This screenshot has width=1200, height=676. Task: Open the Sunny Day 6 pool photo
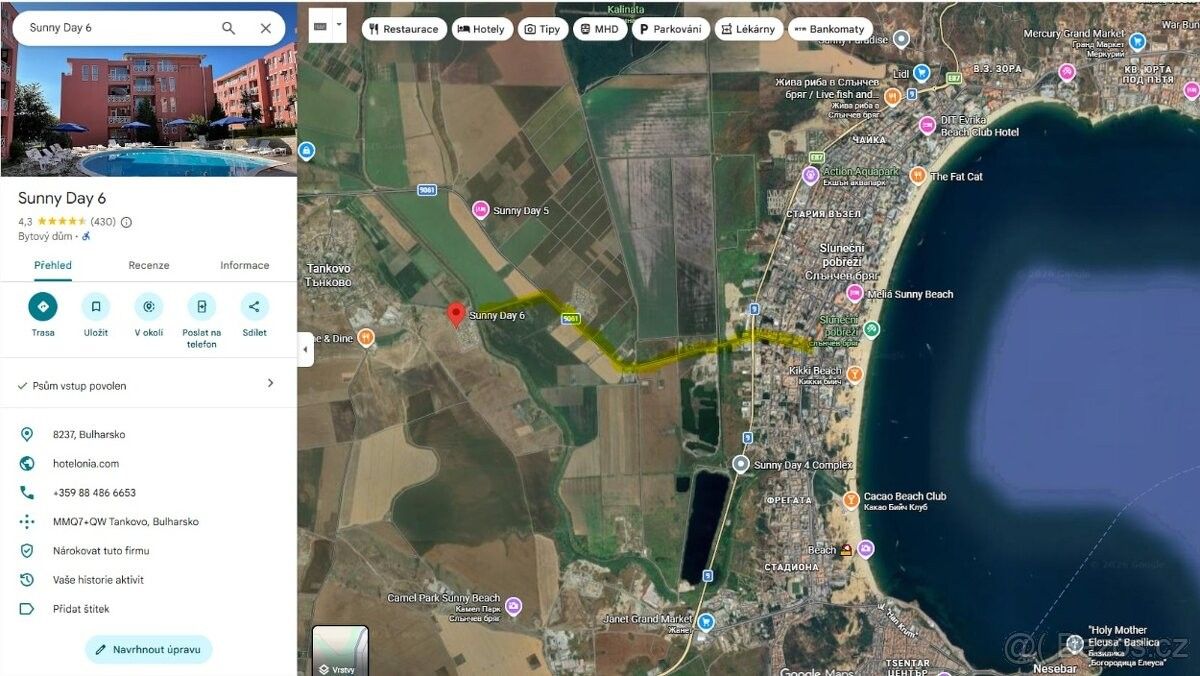click(x=148, y=110)
